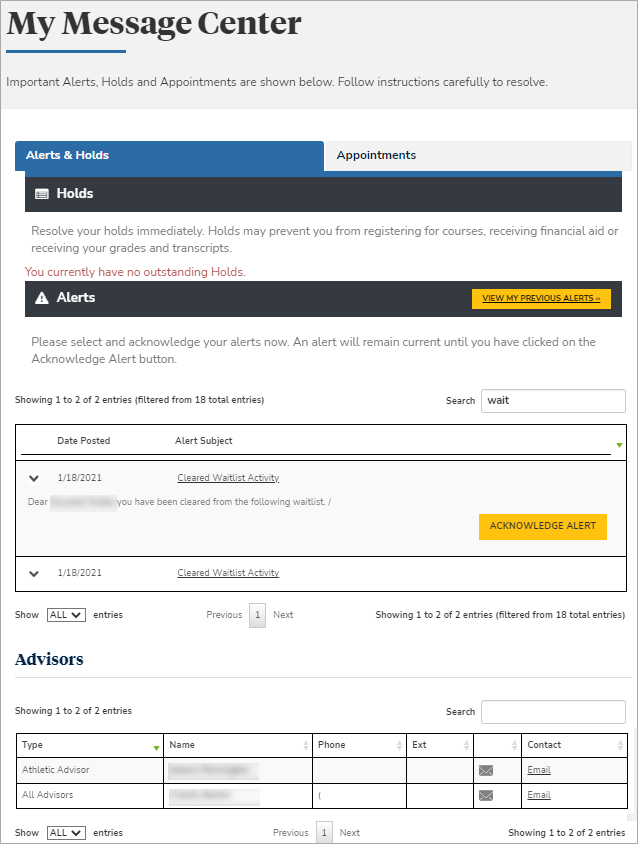Click the green sort arrow in alerts table header
The width and height of the screenshot is (638, 844).
(x=618, y=445)
